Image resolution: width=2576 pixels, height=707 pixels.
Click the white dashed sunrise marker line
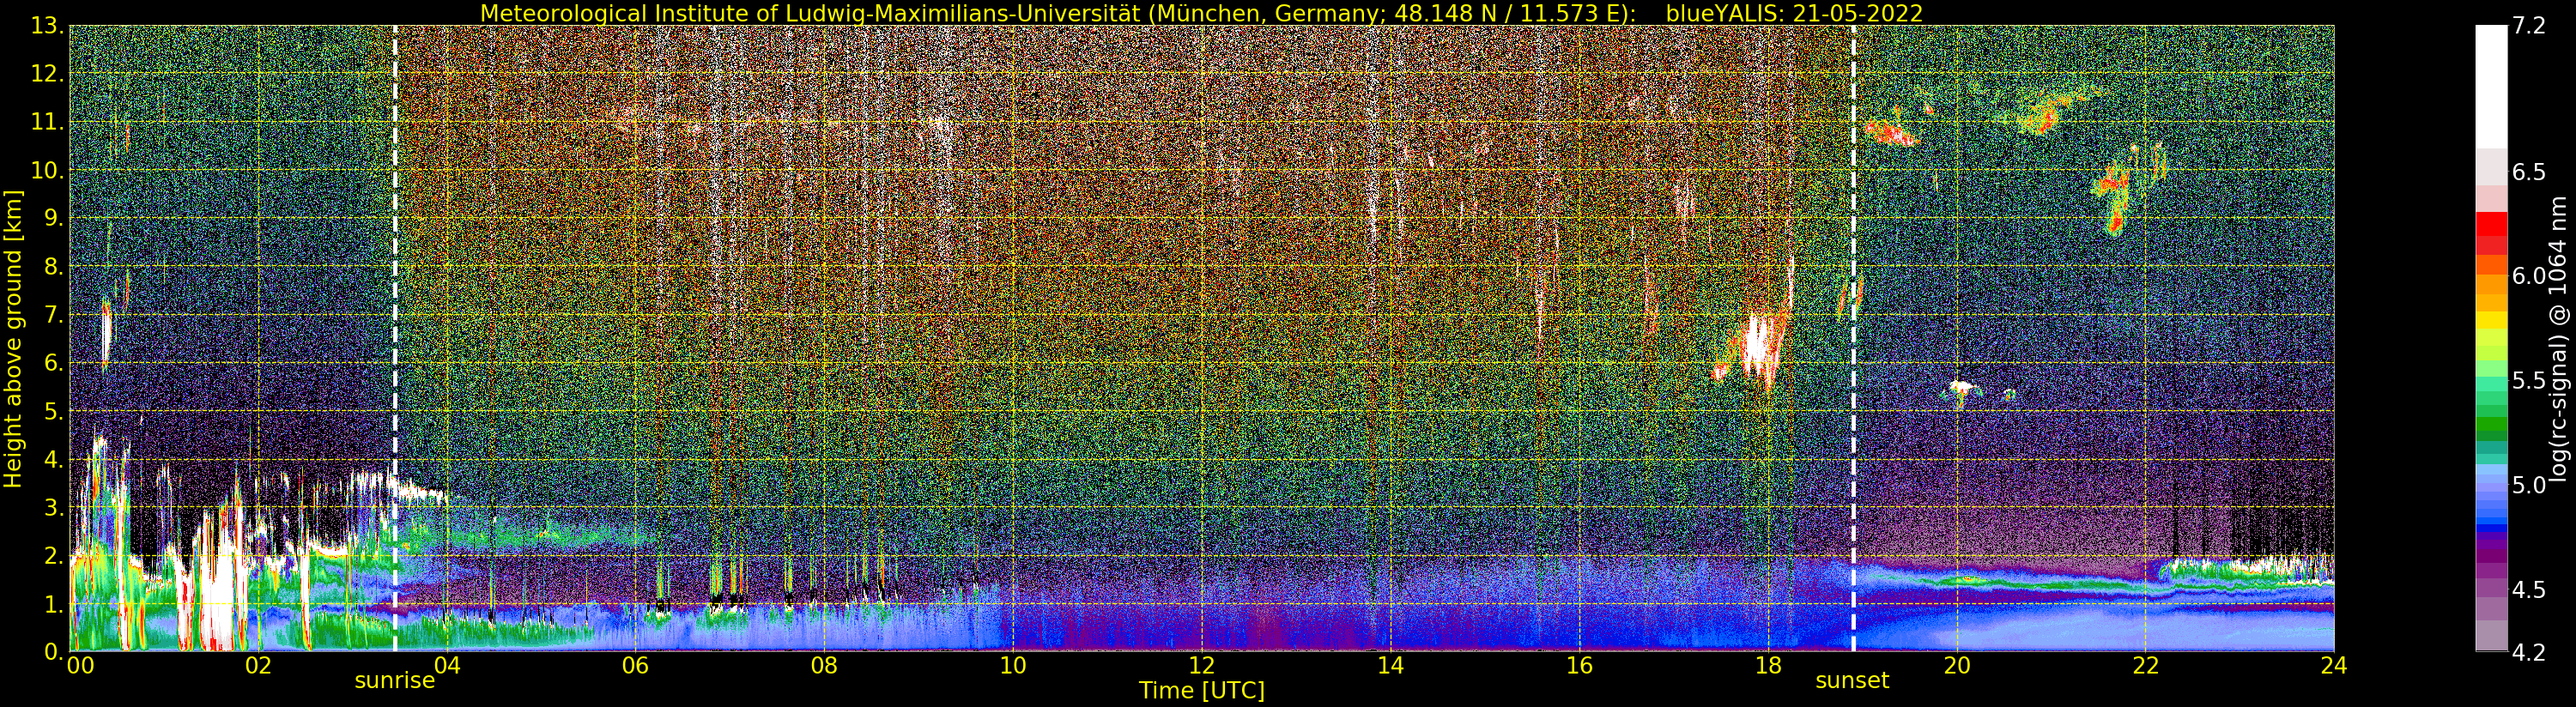(x=395, y=339)
